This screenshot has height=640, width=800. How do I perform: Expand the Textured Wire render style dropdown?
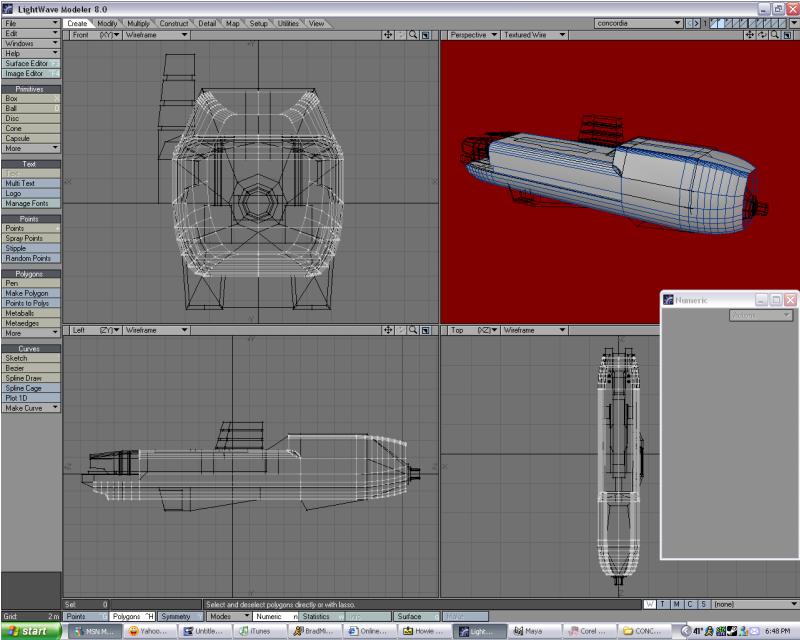click(x=534, y=34)
